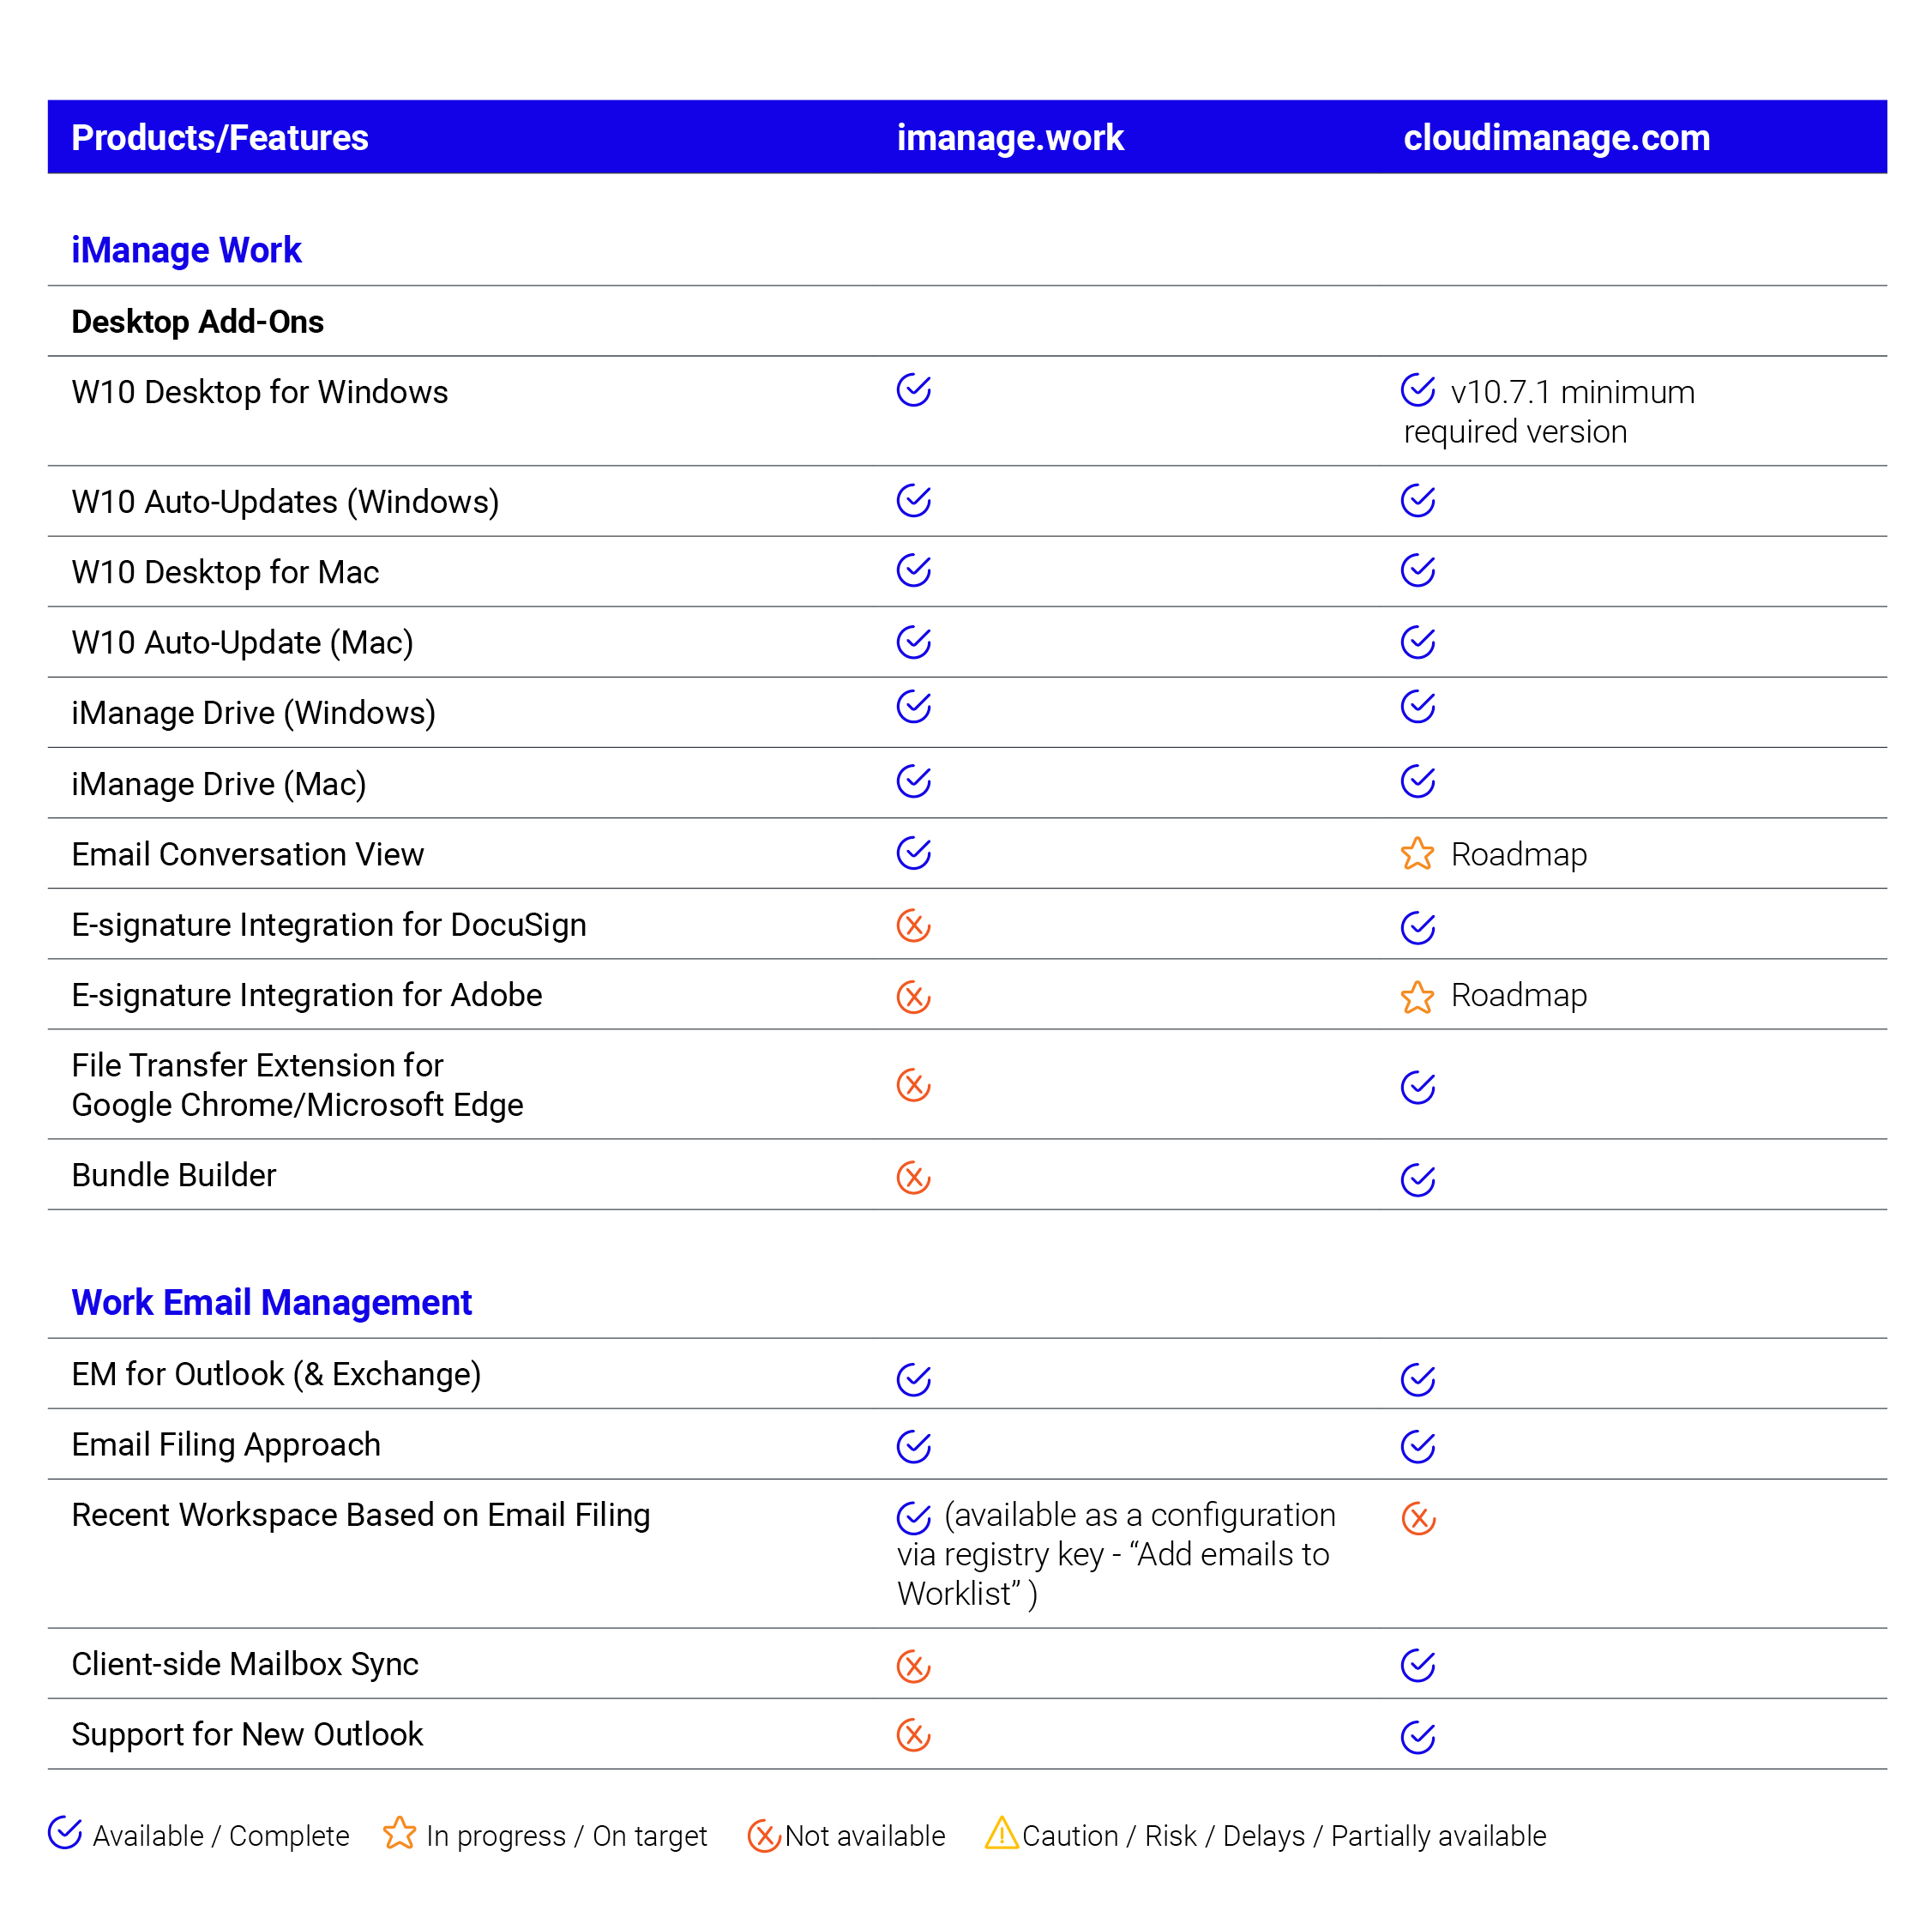Click the cloudimanage.com column header
Viewport: 1932px width, 1917px height.
tap(1556, 138)
